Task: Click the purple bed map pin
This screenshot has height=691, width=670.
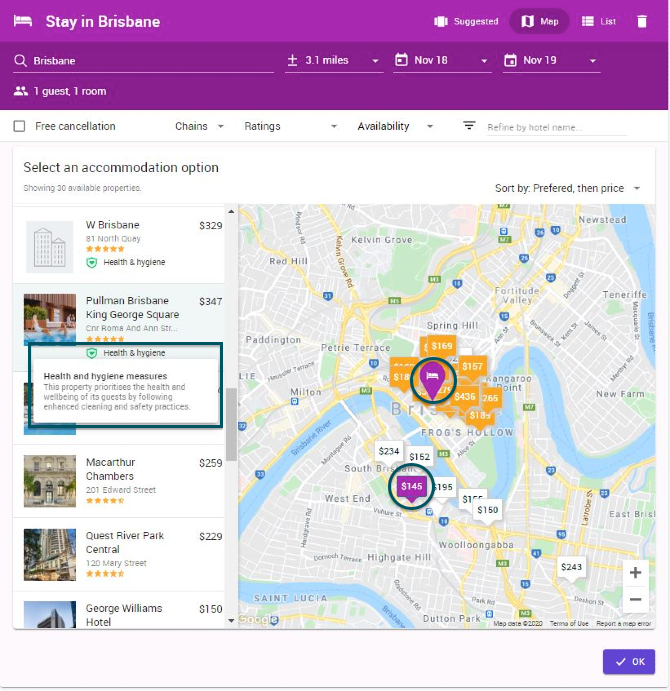Action: coord(432,379)
